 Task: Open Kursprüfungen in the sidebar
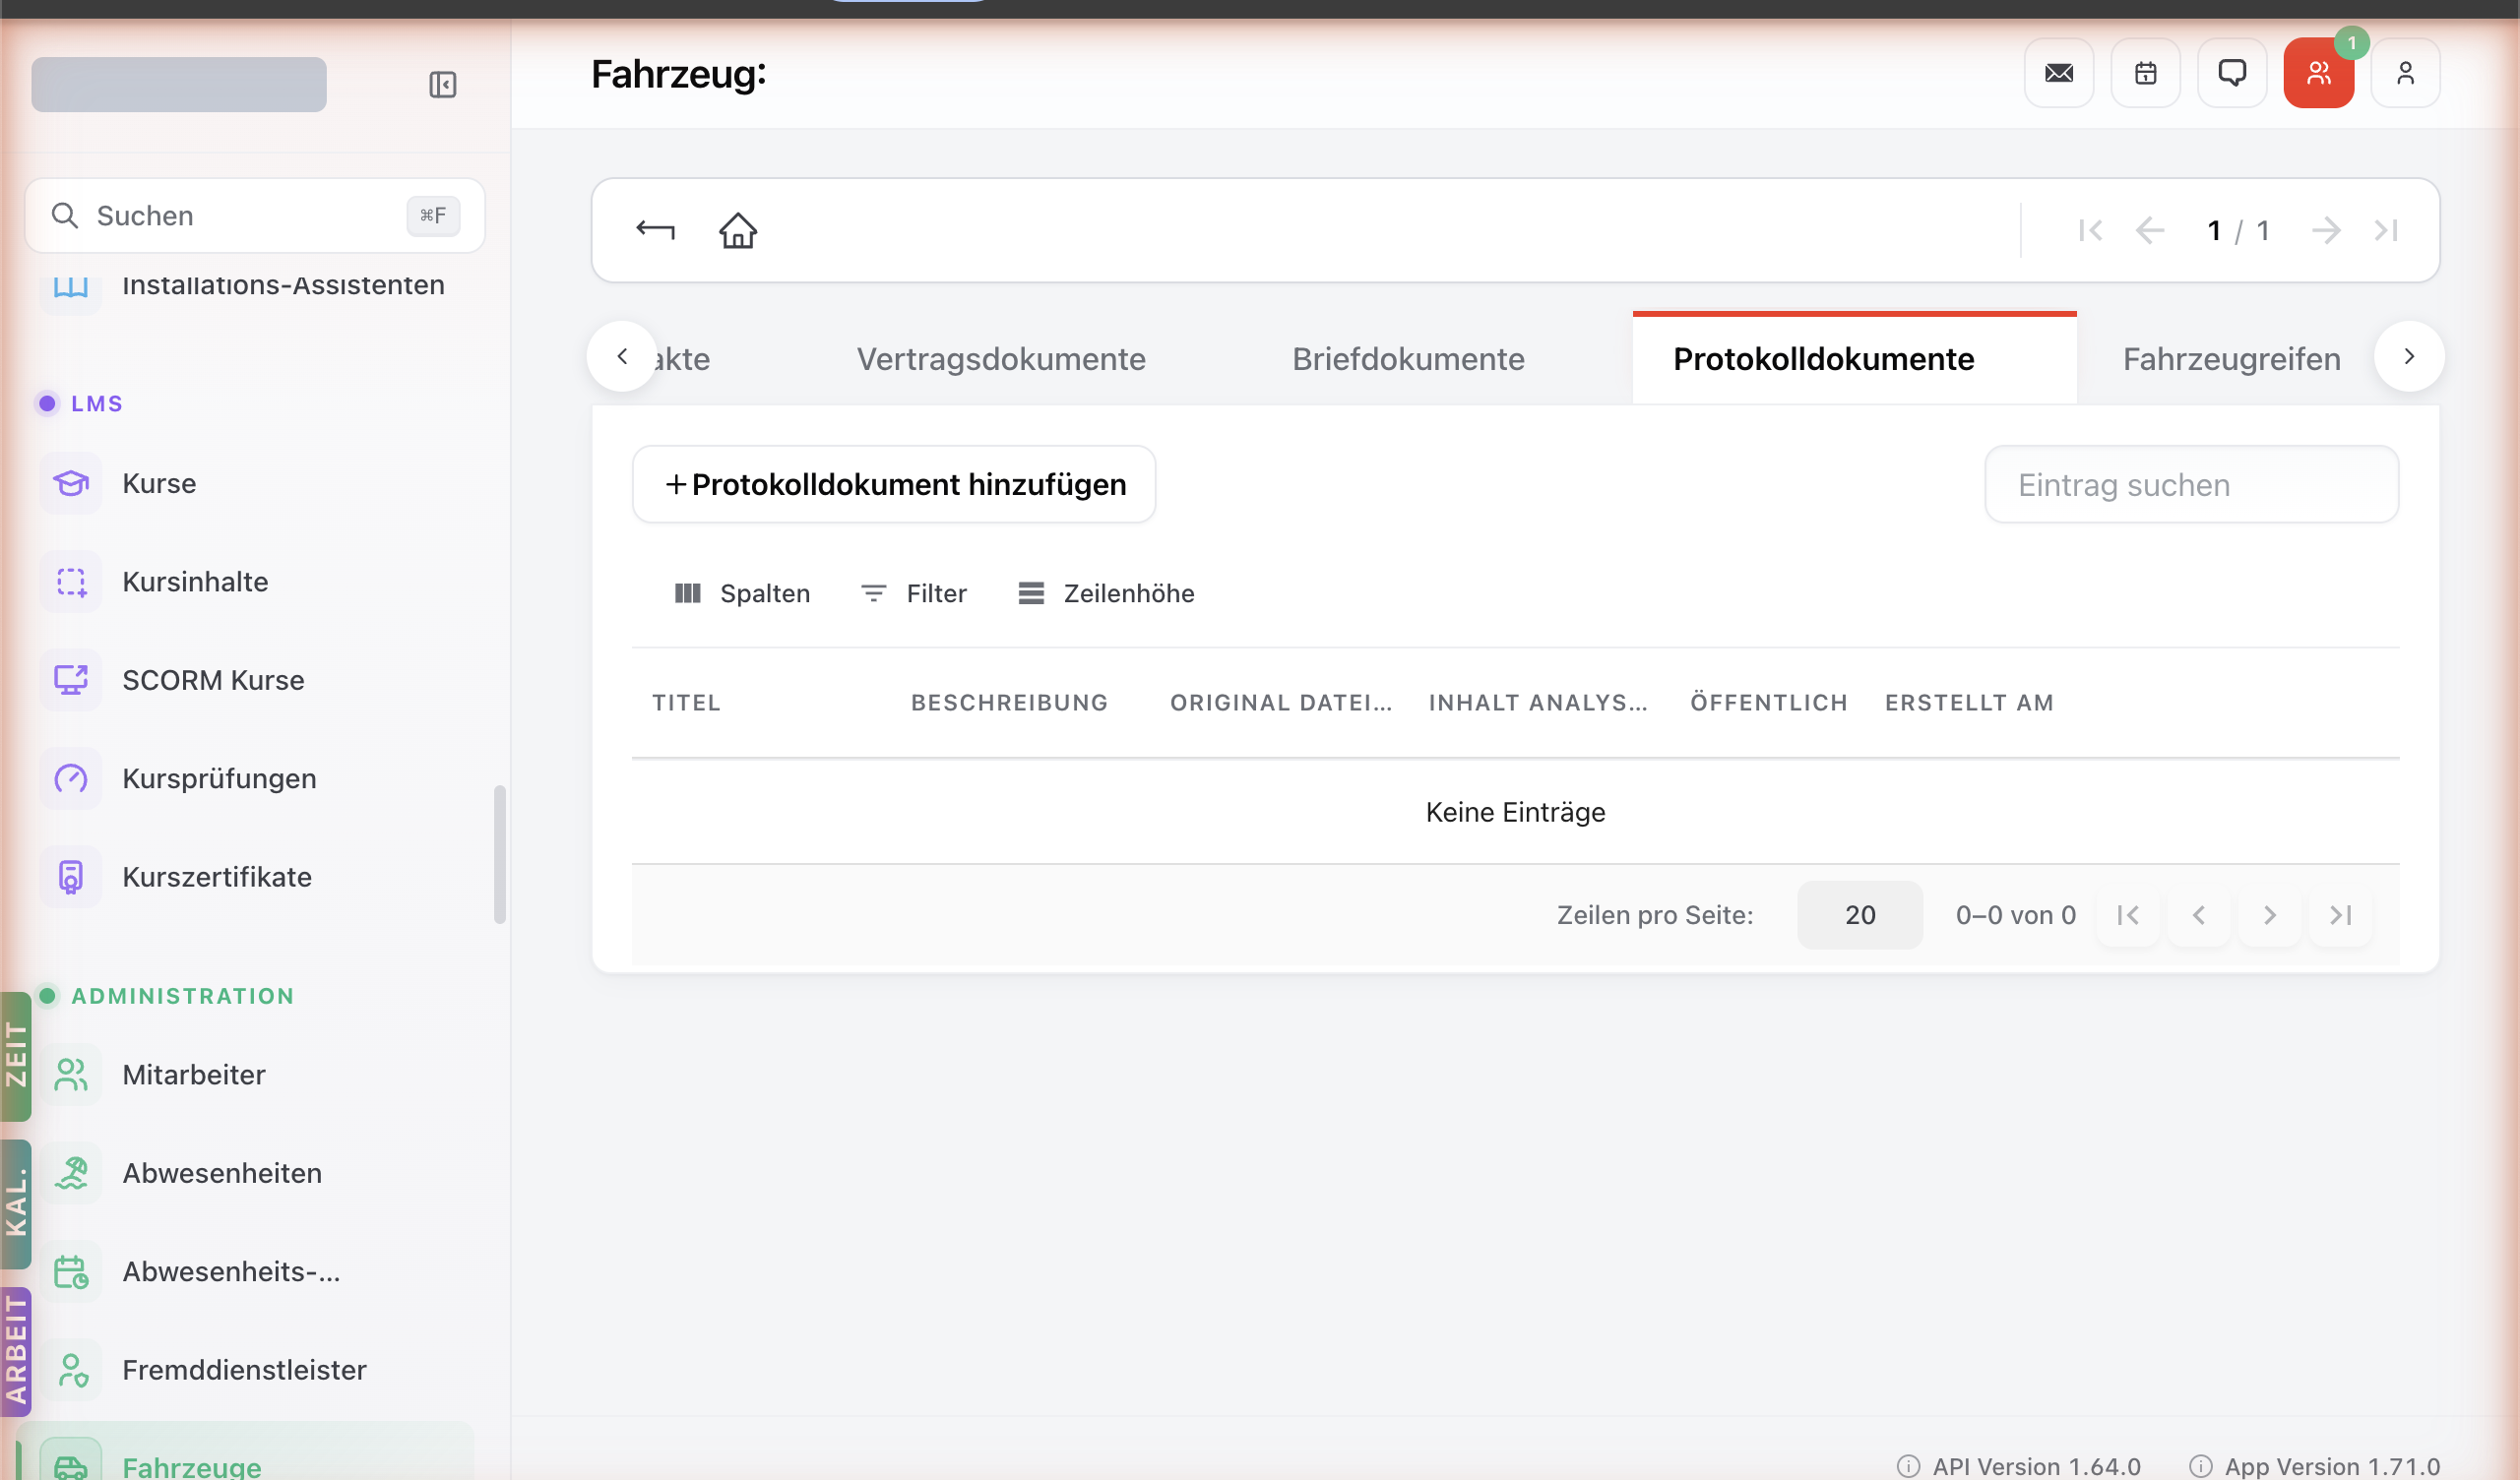point(255,779)
